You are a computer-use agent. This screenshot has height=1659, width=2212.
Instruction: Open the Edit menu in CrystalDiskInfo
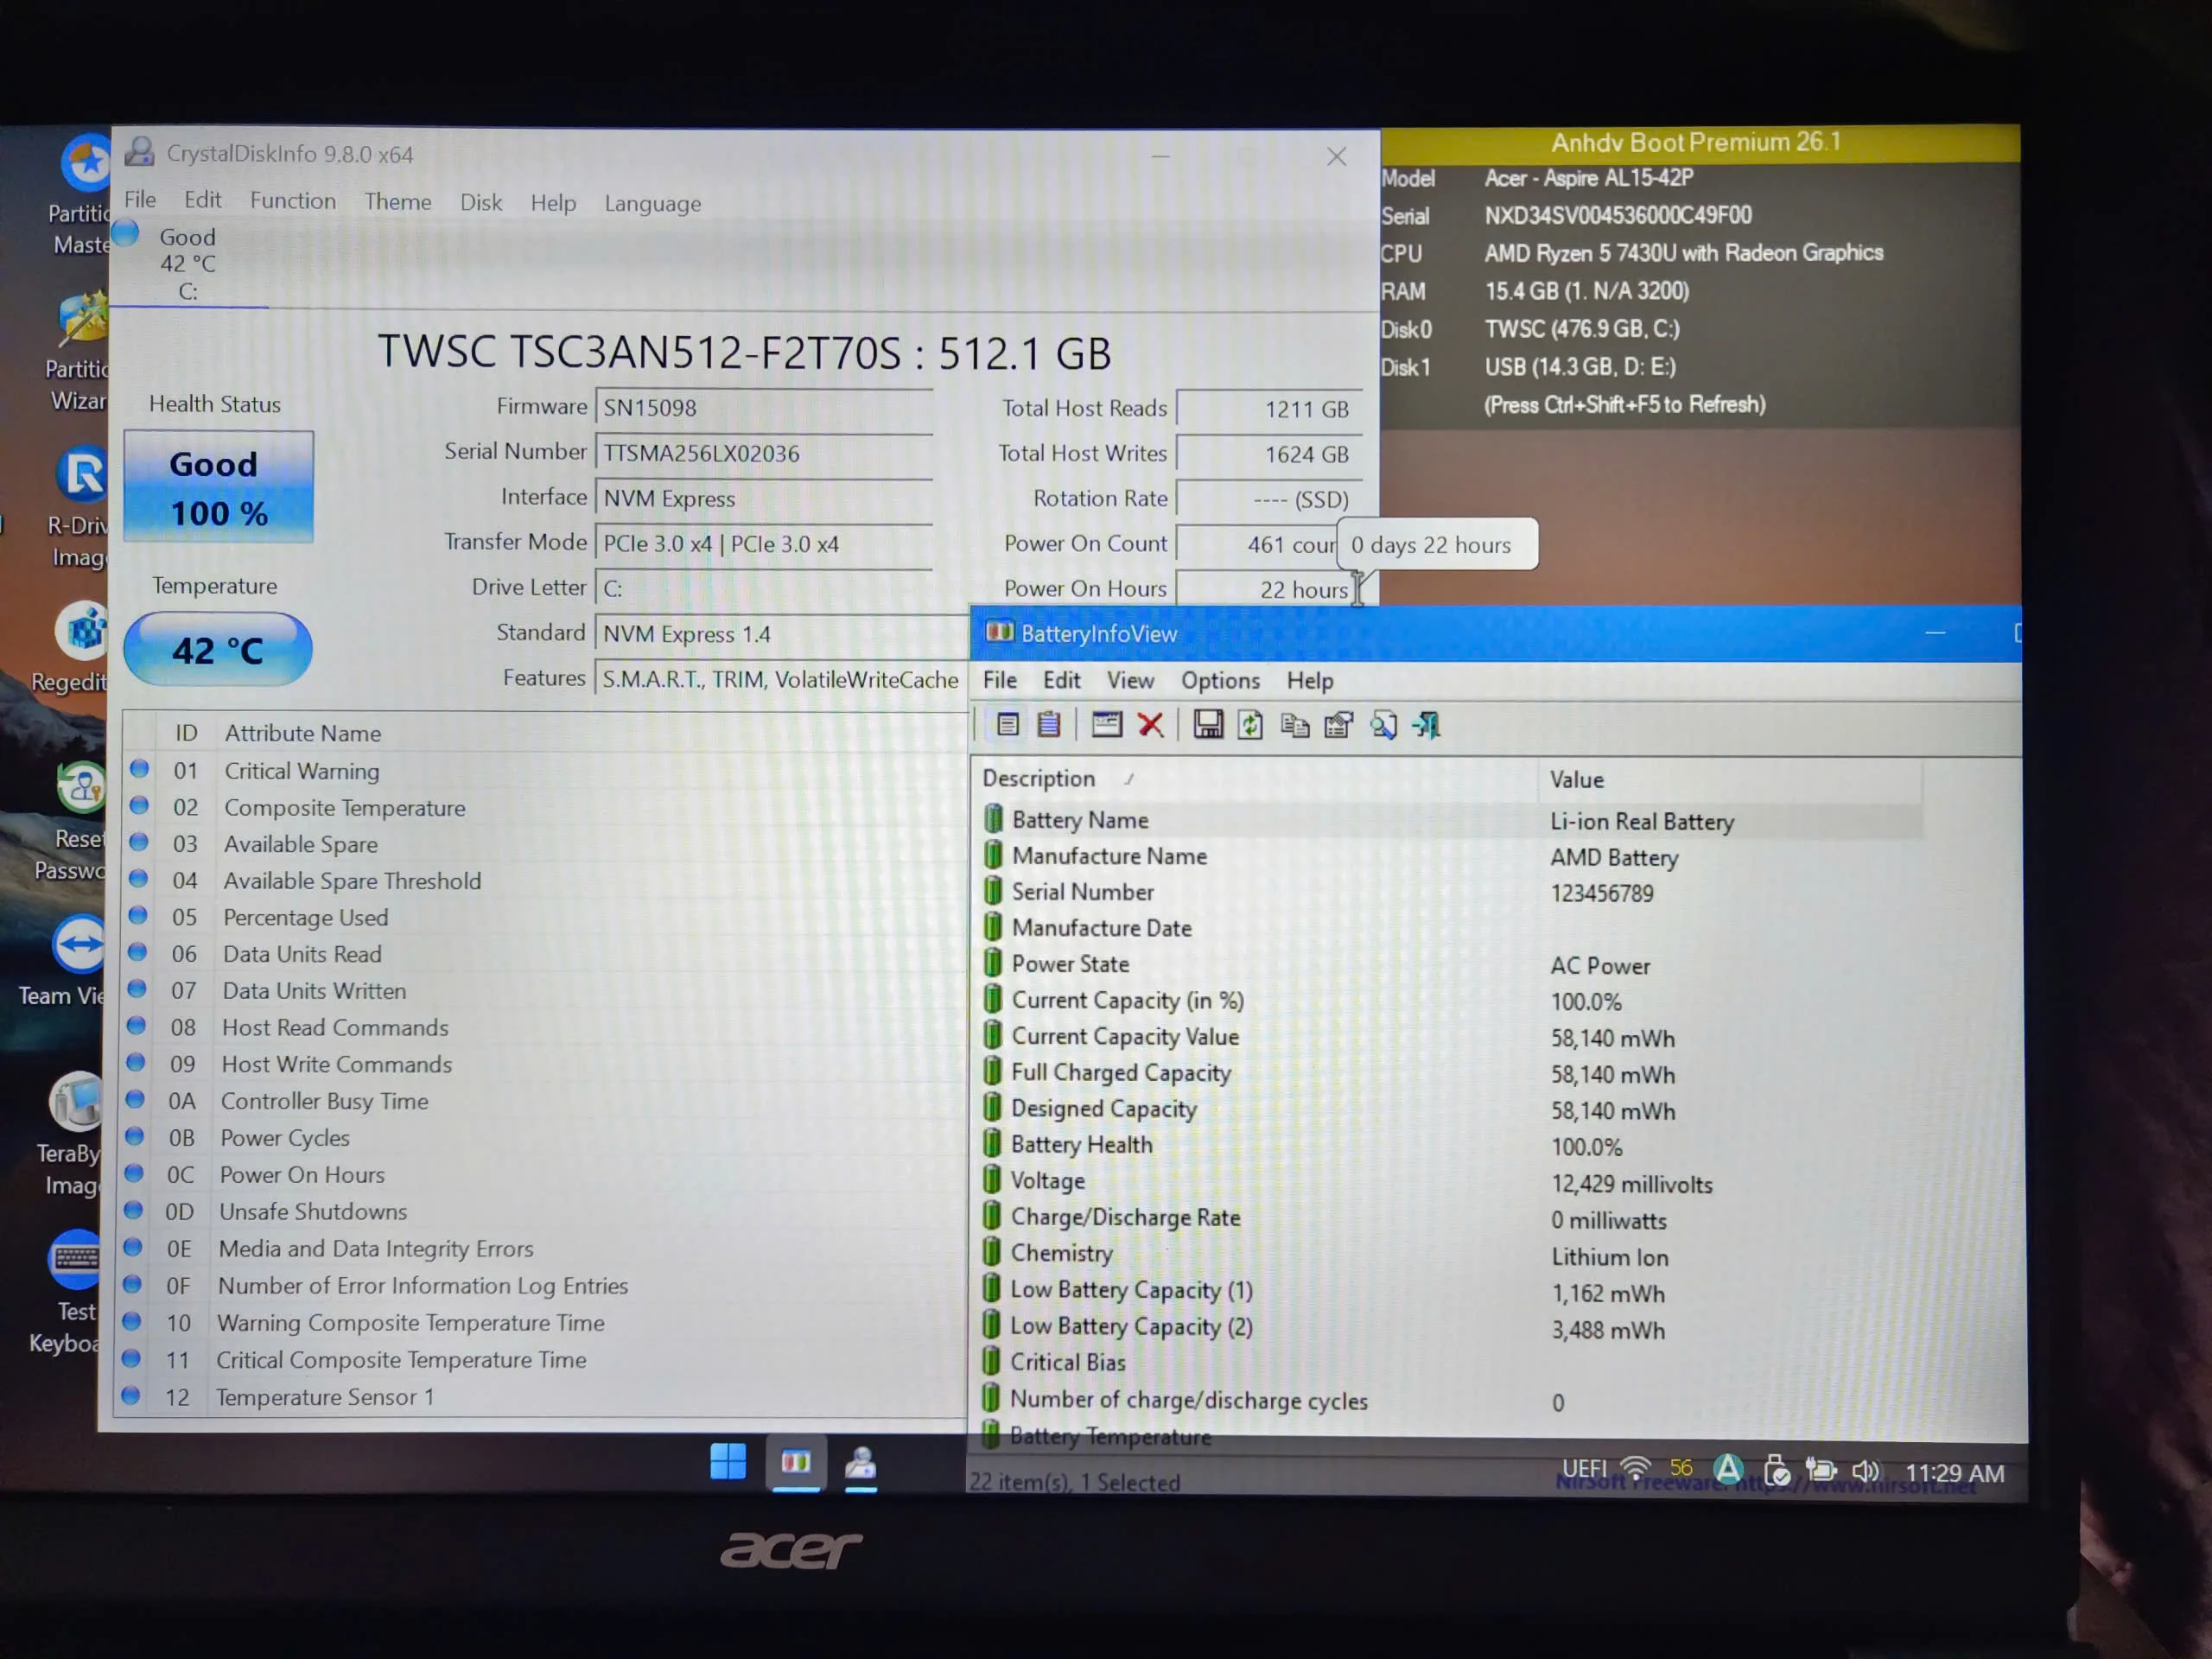click(203, 200)
